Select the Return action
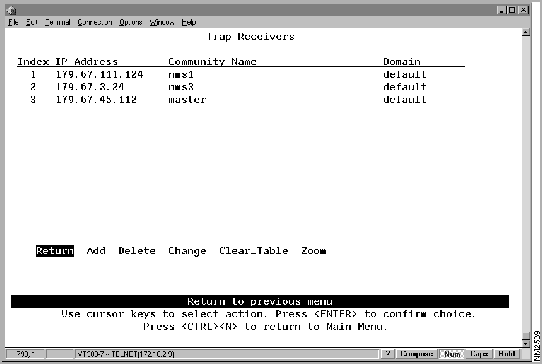 pos(55,251)
